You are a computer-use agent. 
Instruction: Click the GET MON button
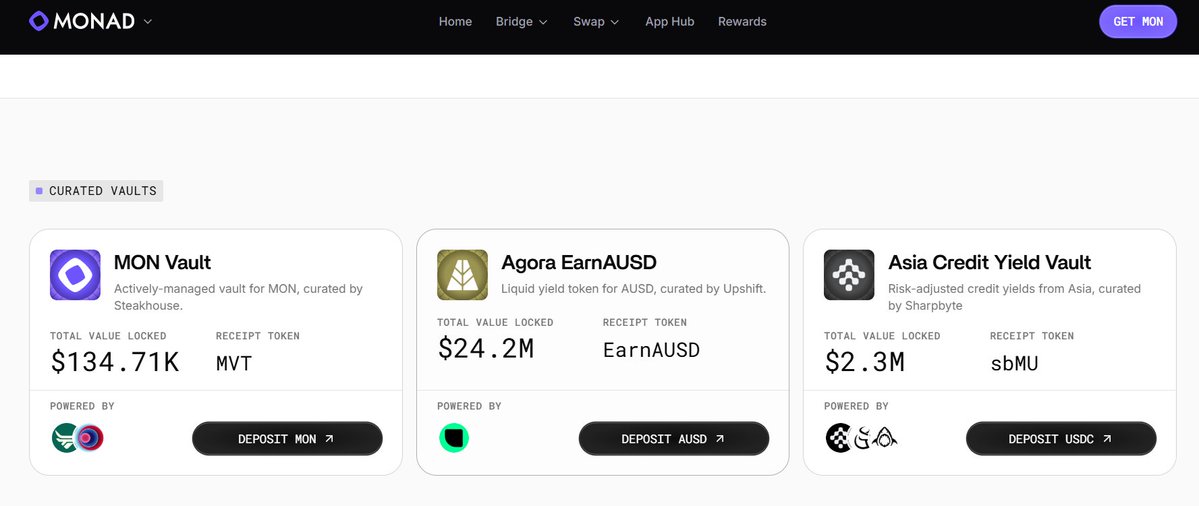click(x=1138, y=21)
